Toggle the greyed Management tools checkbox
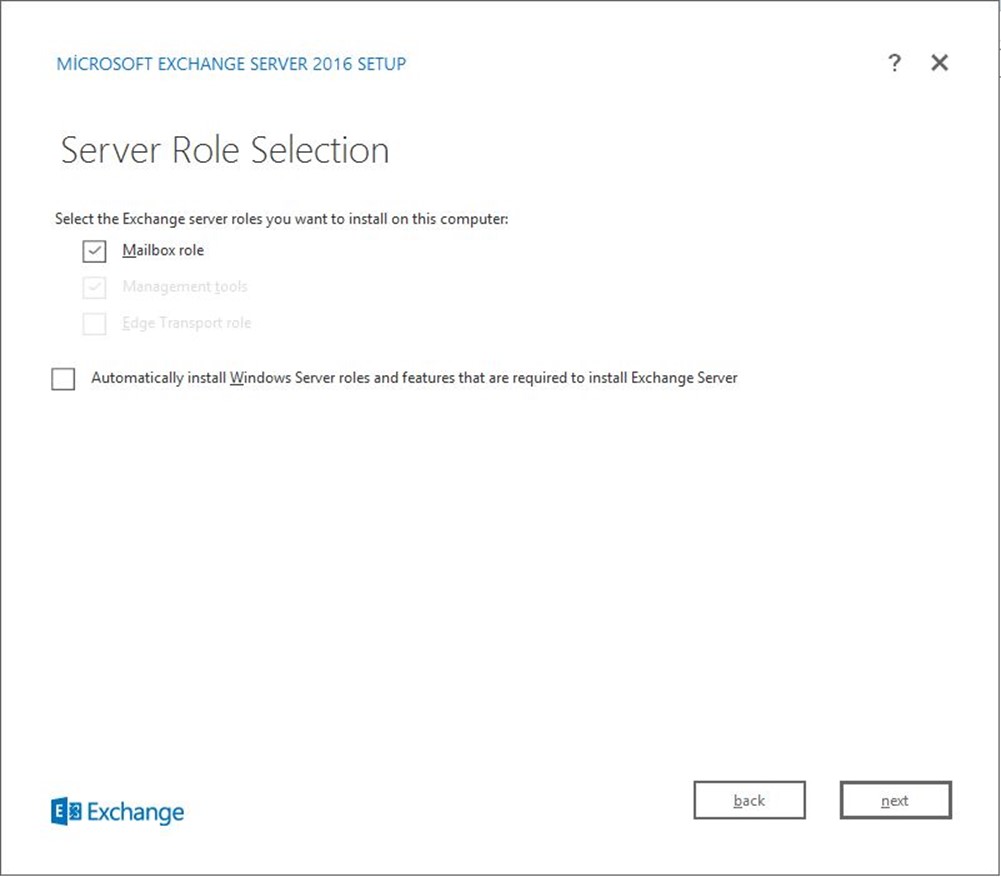1001x877 pixels. 94,288
